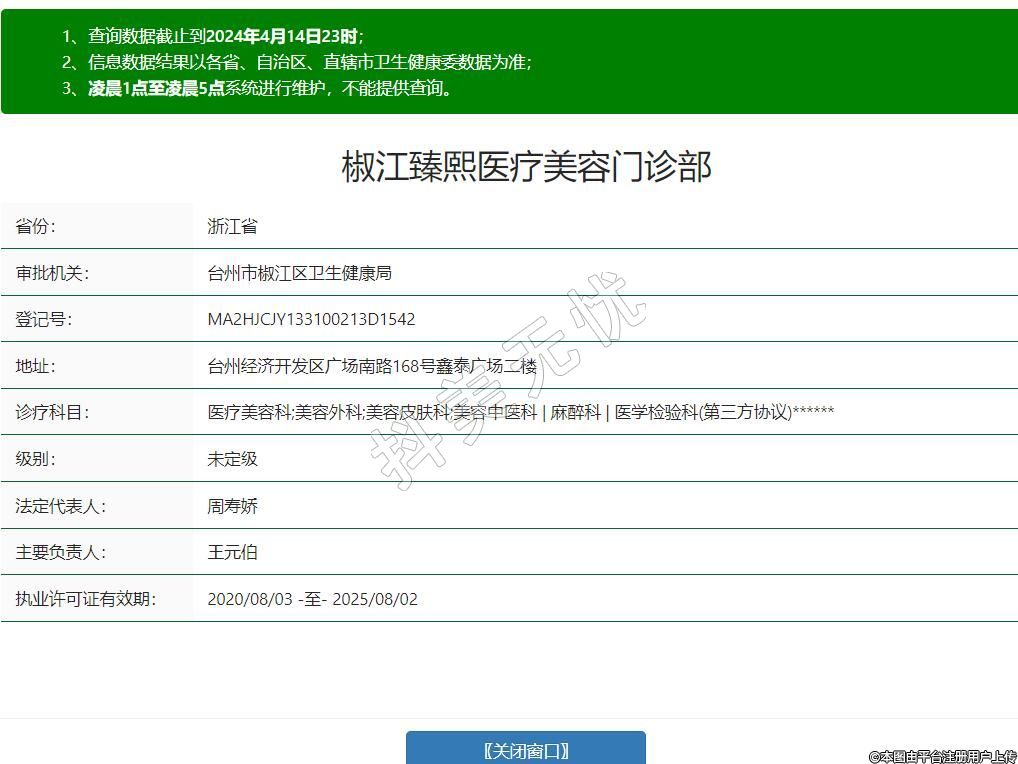The width and height of the screenshot is (1018, 764).
Task: Click the 本图由平台注册用户上传 caption text
Action: [941, 757]
